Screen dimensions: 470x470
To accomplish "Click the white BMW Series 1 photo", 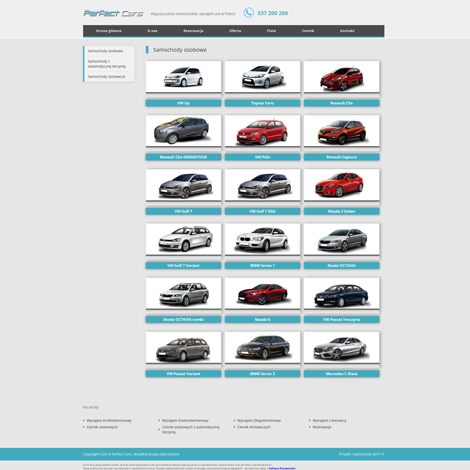I will [x=262, y=239].
